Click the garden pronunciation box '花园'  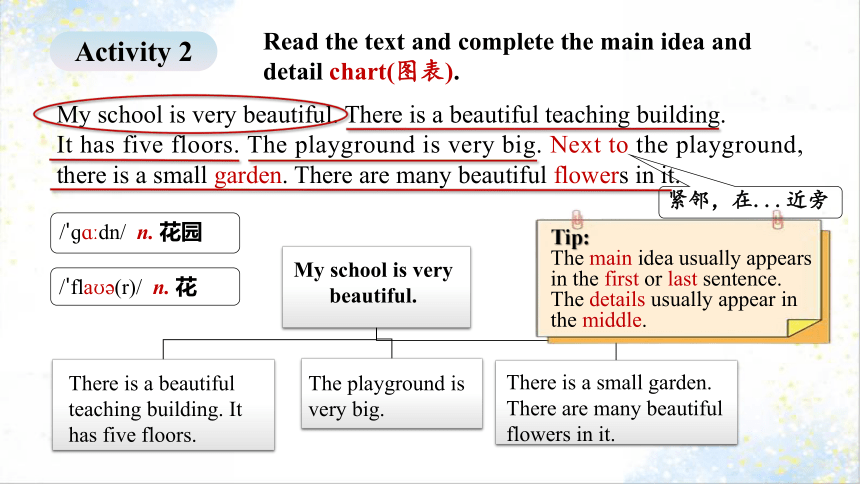(x=145, y=233)
